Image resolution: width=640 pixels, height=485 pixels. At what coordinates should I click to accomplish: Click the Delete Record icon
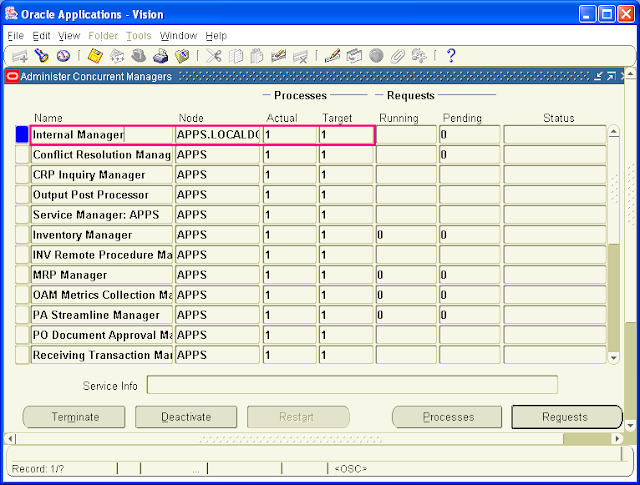(x=300, y=56)
